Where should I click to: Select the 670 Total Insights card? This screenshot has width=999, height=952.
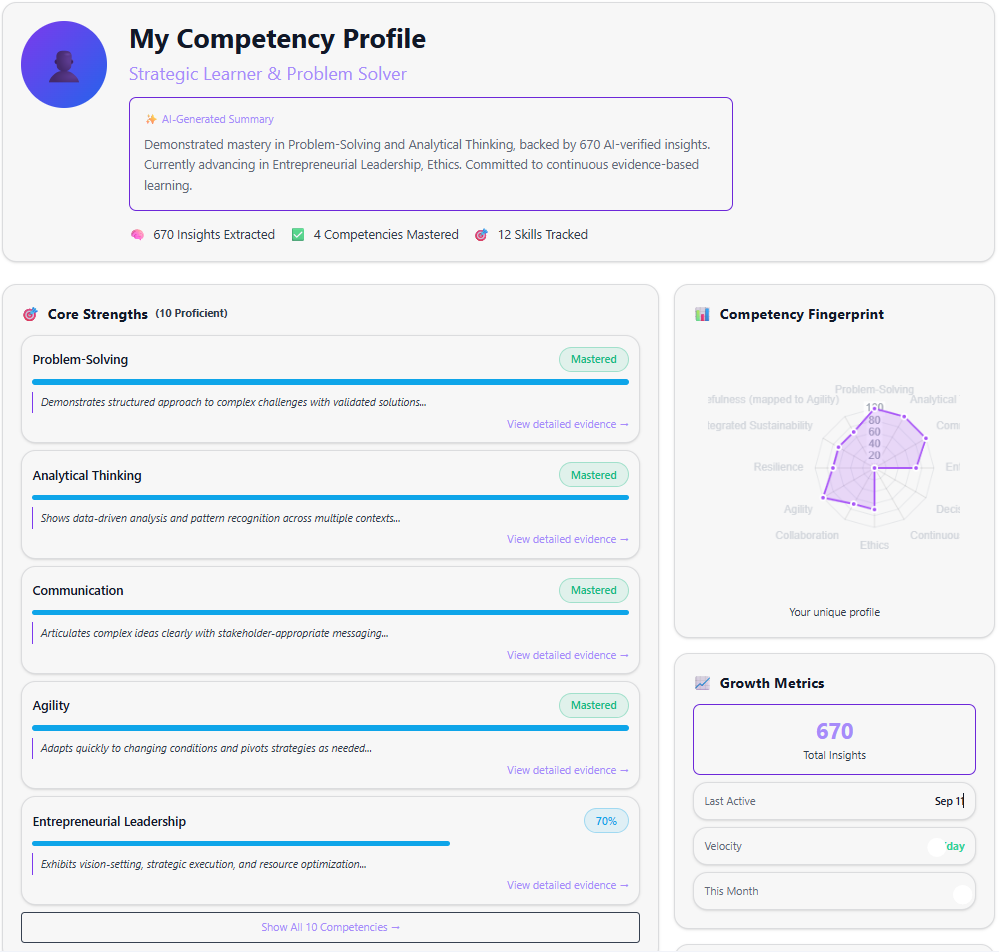pos(834,739)
